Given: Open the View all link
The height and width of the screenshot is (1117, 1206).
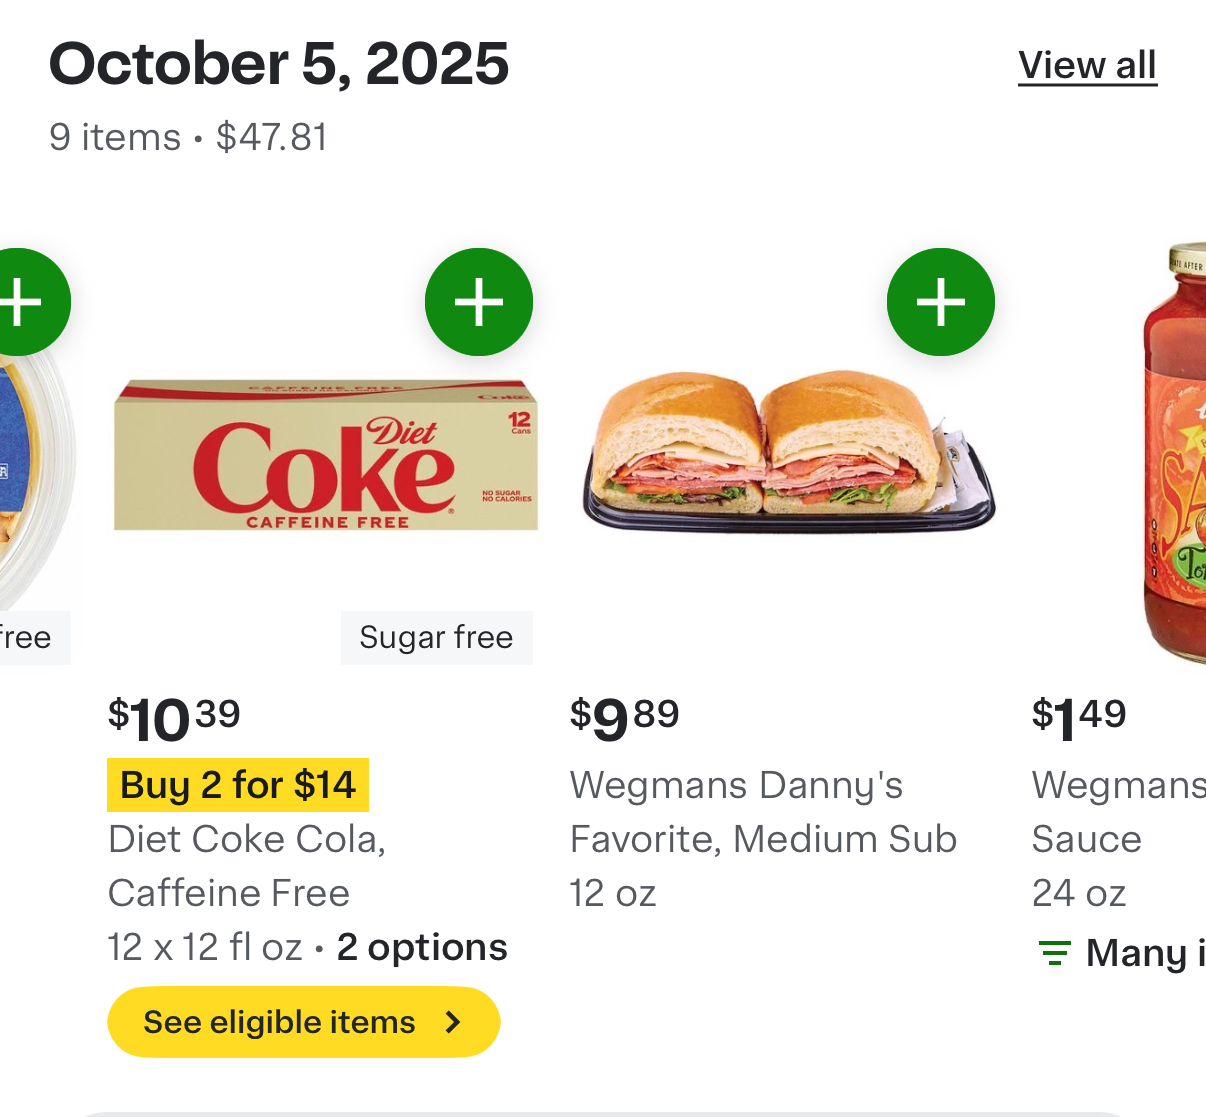Looking at the screenshot, I should click(1087, 66).
